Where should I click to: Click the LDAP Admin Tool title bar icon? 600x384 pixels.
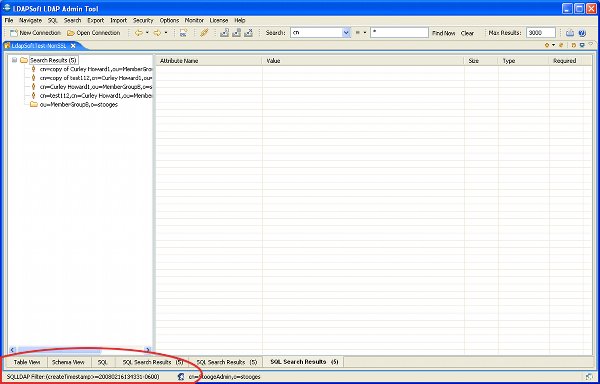click(x=7, y=8)
